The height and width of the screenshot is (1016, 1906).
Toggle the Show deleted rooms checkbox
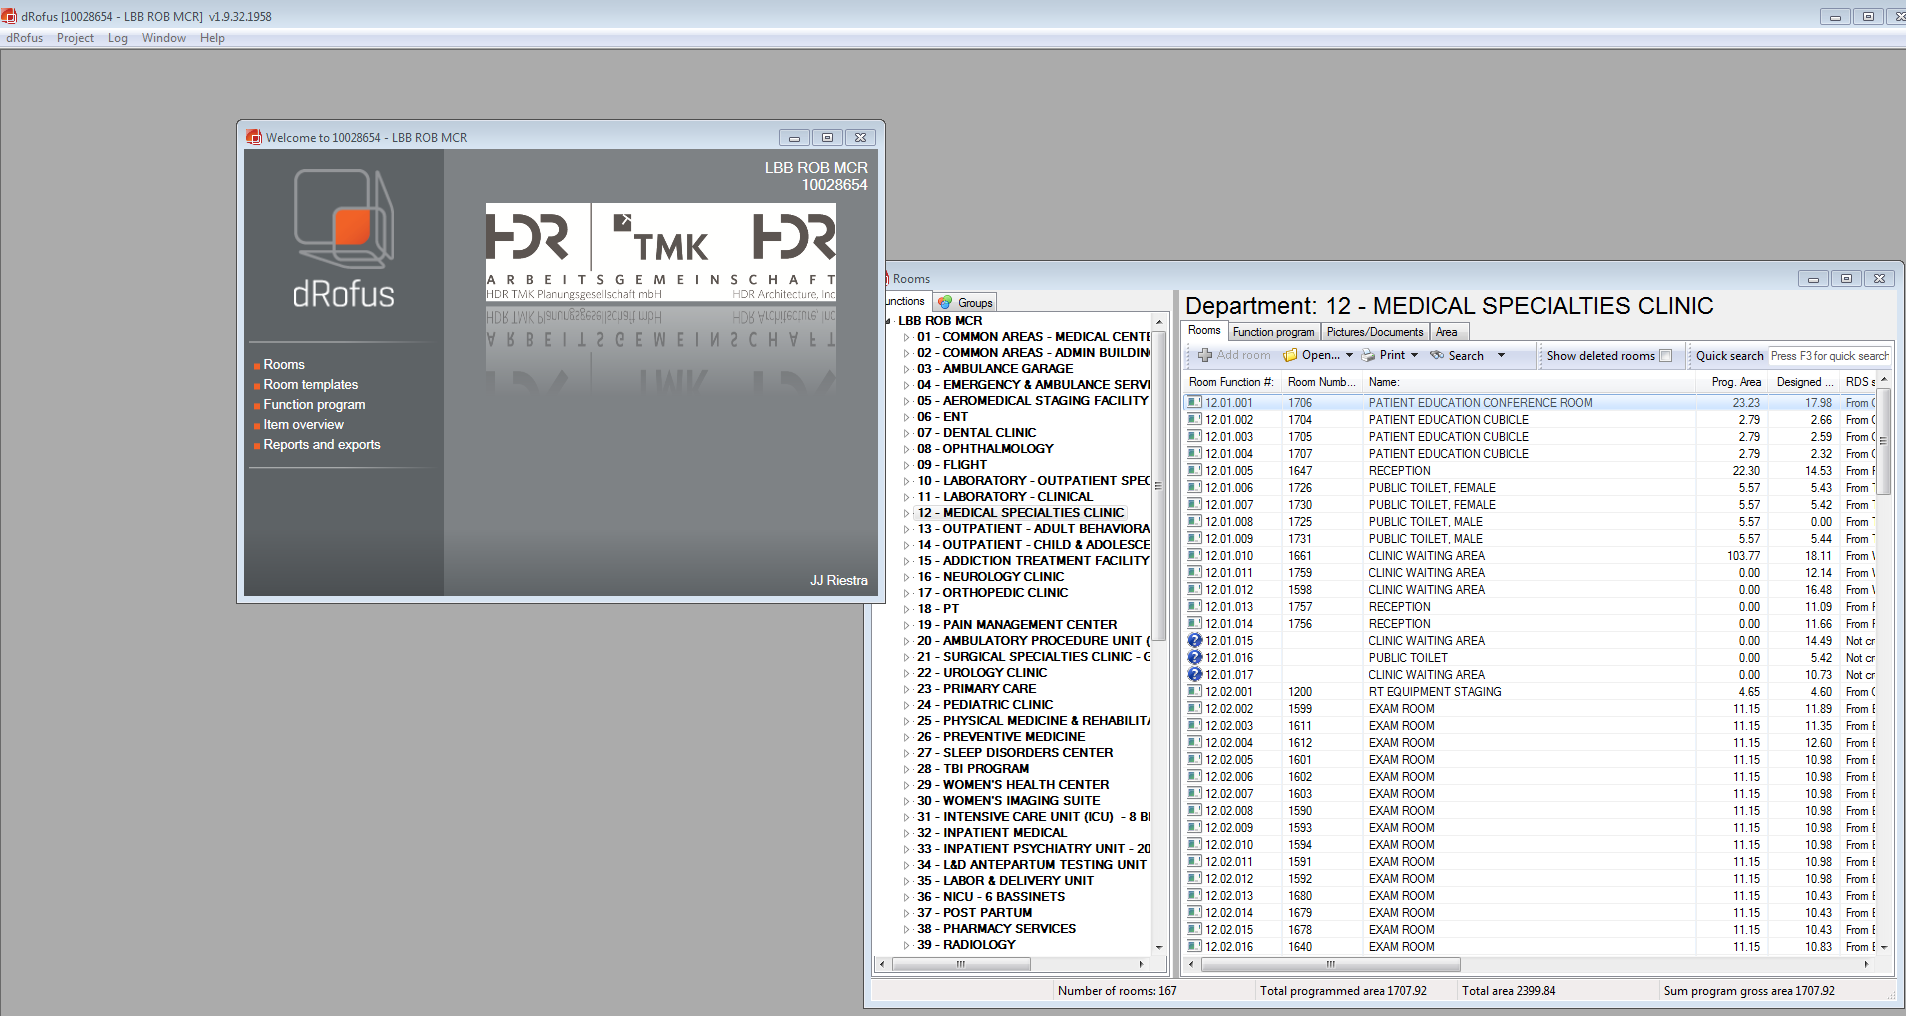click(1665, 356)
